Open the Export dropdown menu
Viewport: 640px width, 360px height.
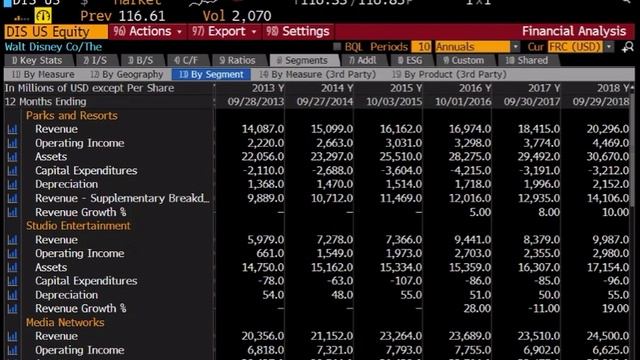click(224, 31)
